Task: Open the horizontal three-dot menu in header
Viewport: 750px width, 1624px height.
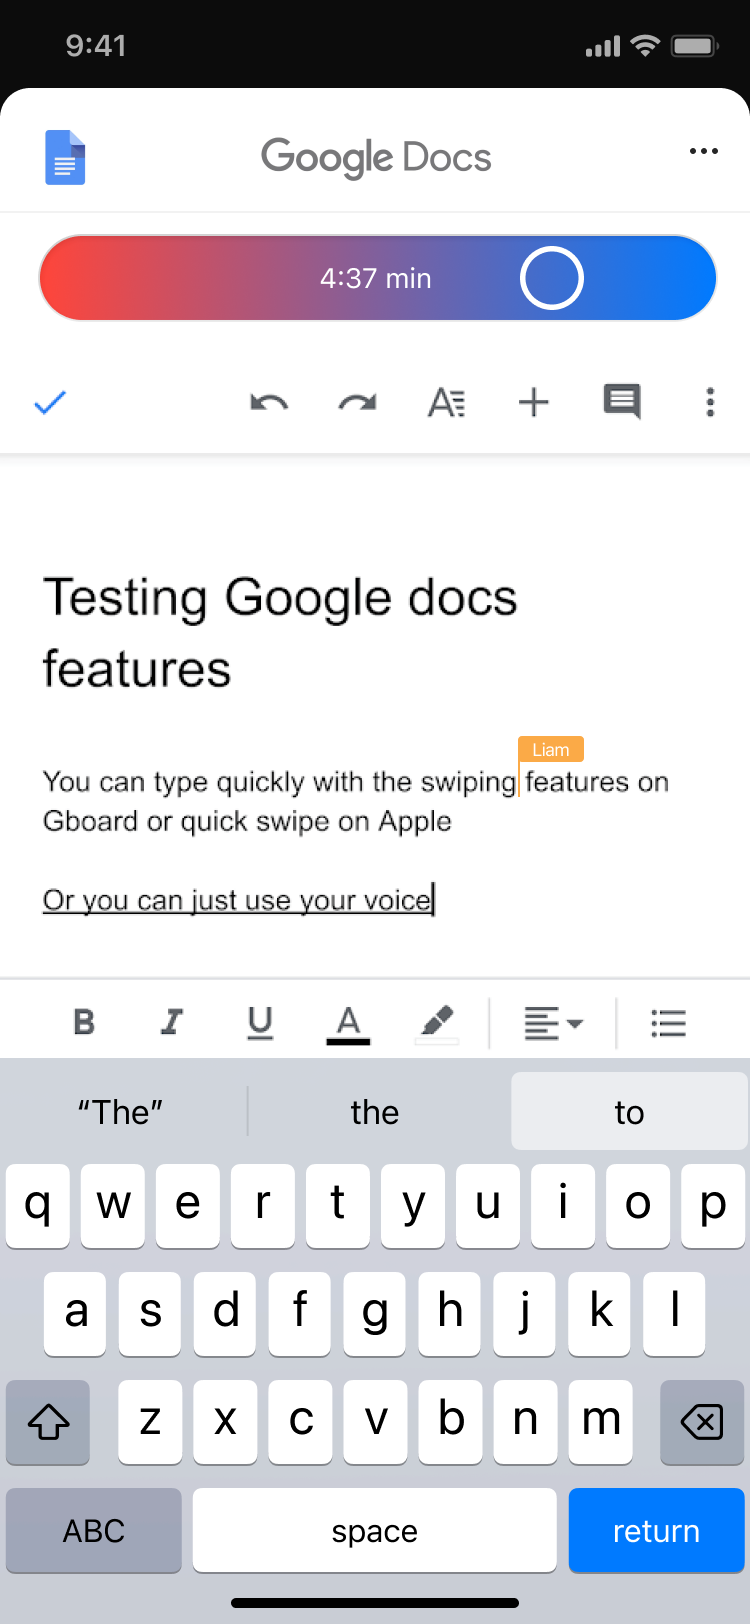Action: 703,151
